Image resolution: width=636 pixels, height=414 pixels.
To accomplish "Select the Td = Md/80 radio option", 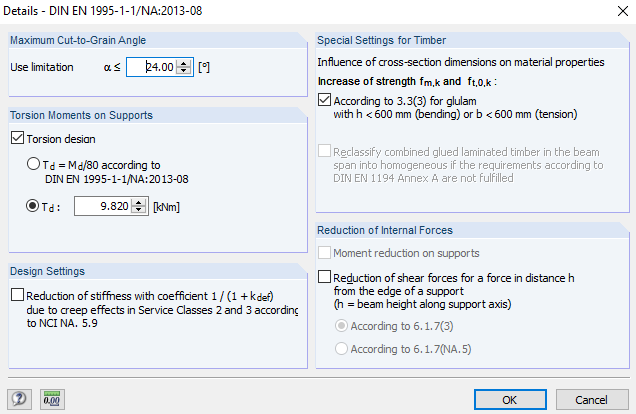I will click(x=34, y=165).
